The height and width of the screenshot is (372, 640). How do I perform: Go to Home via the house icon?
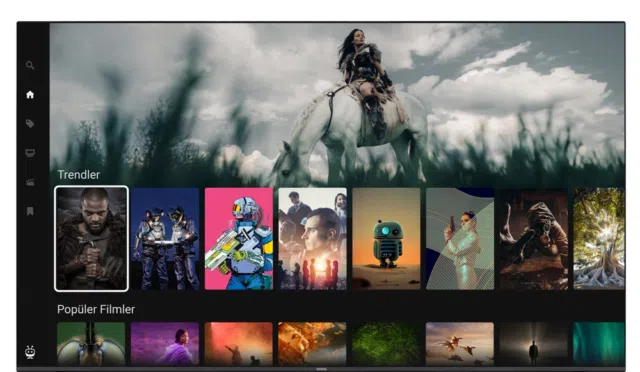coord(30,95)
